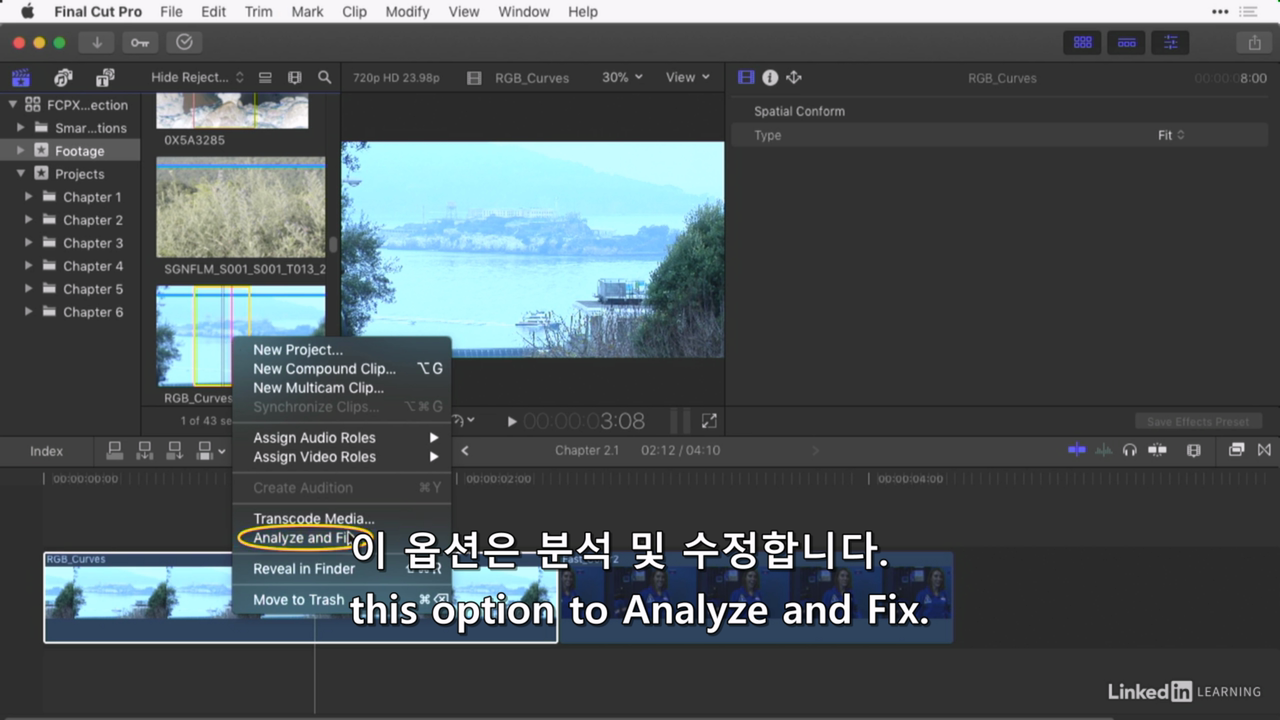The height and width of the screenshot is (720, 1280).
Task: Show Background Tasks checkmark icon
Action: click(x=184, y=42)
